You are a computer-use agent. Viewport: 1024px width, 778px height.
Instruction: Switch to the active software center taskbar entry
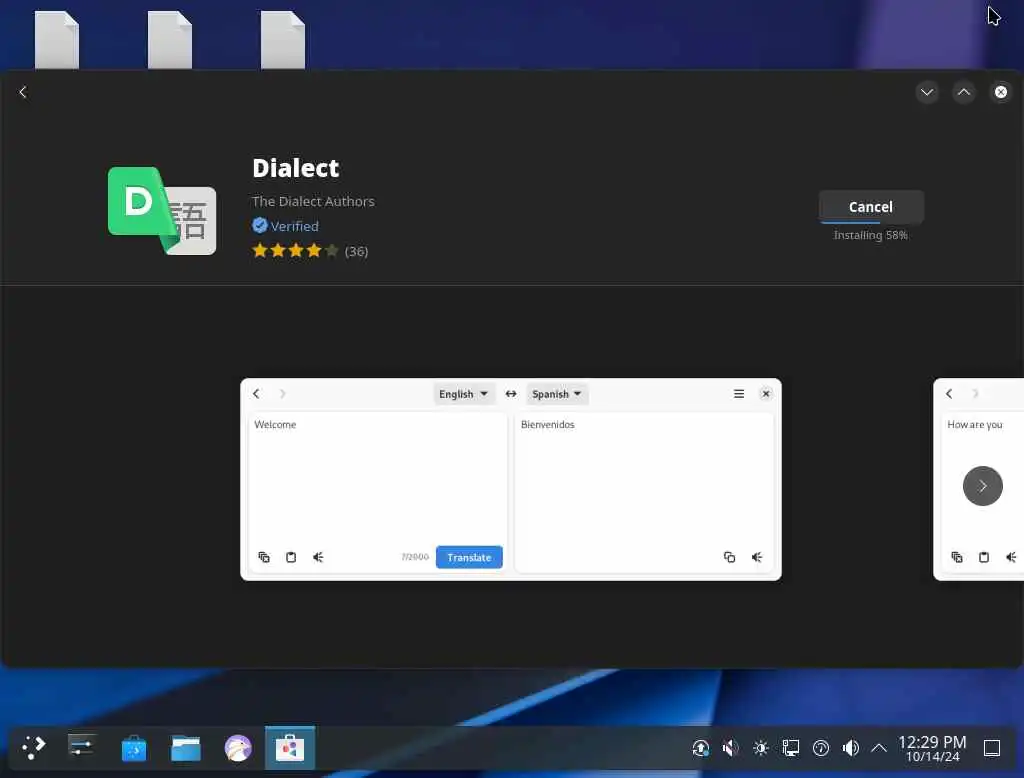[290, 747]
